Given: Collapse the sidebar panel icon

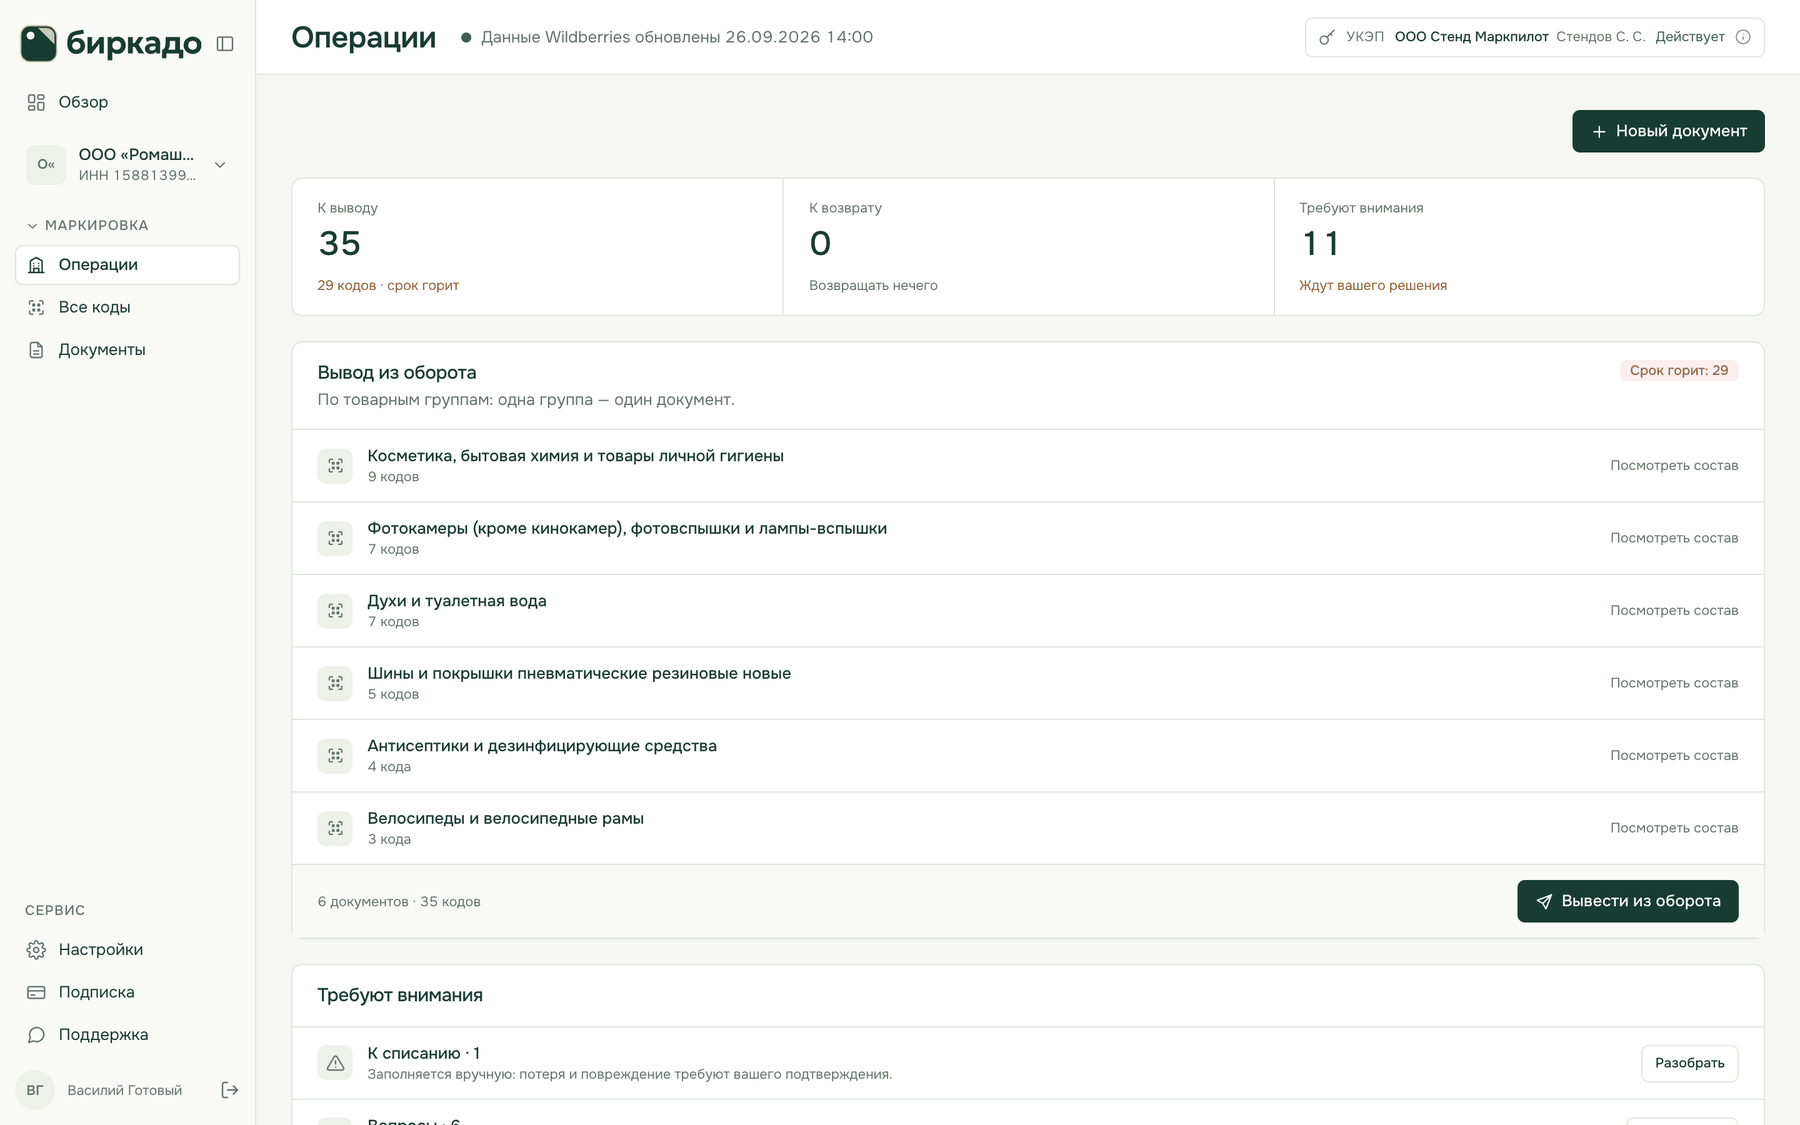Looking at the screenshot, I should coord(225,44).
